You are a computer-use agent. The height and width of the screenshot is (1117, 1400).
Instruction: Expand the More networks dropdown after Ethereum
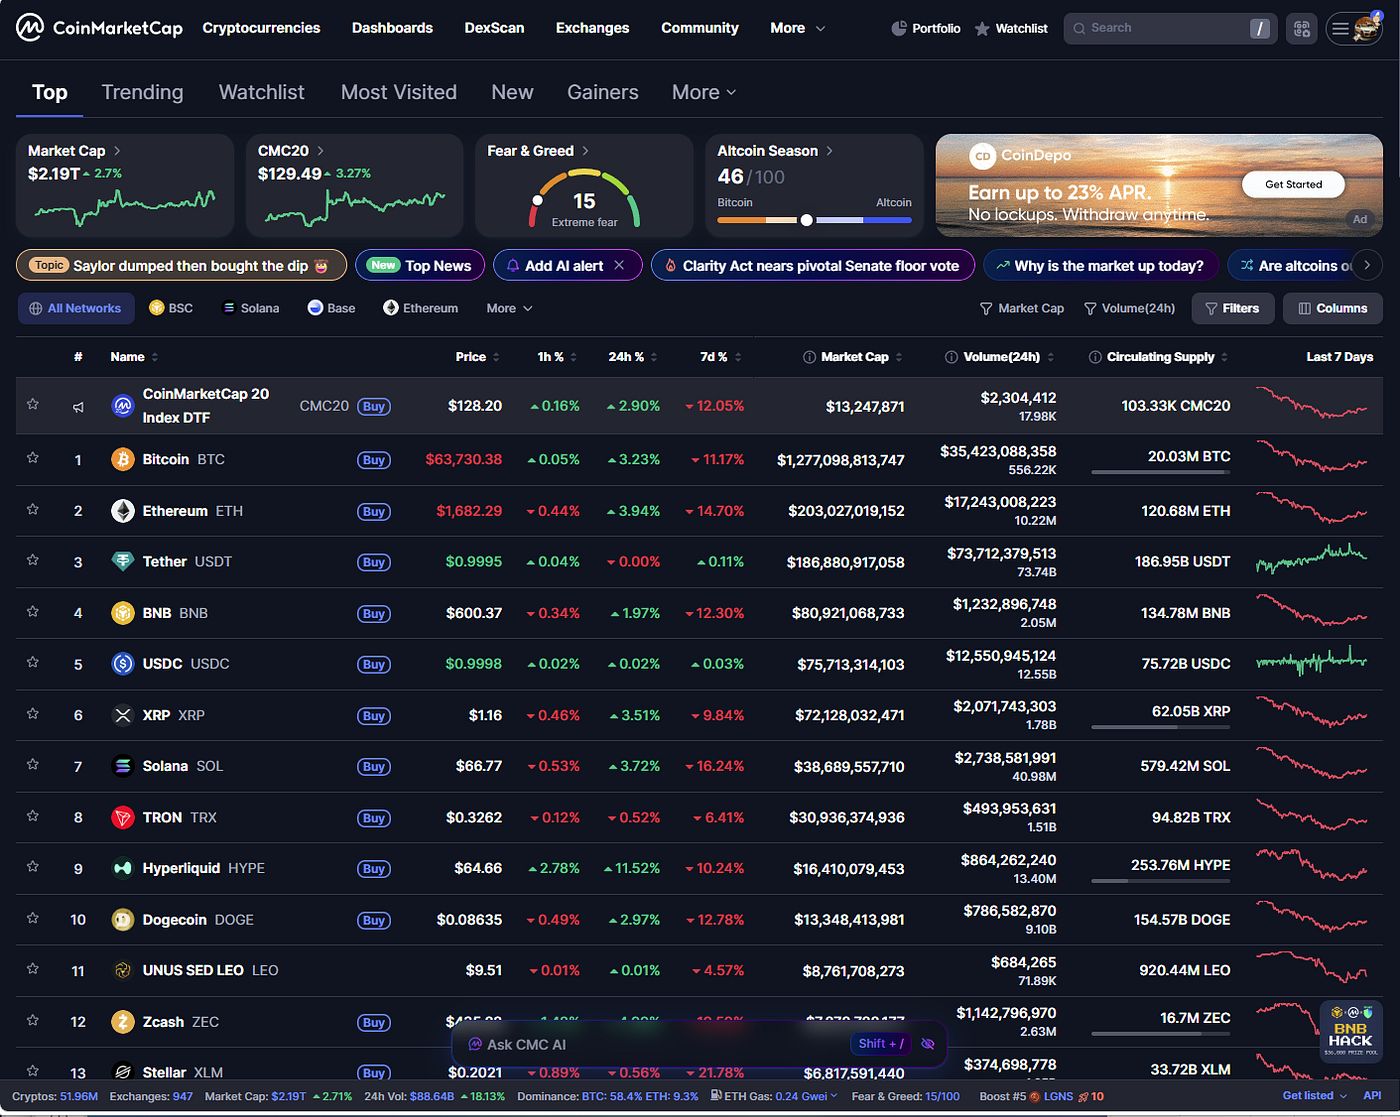click(x=509, y=308)
